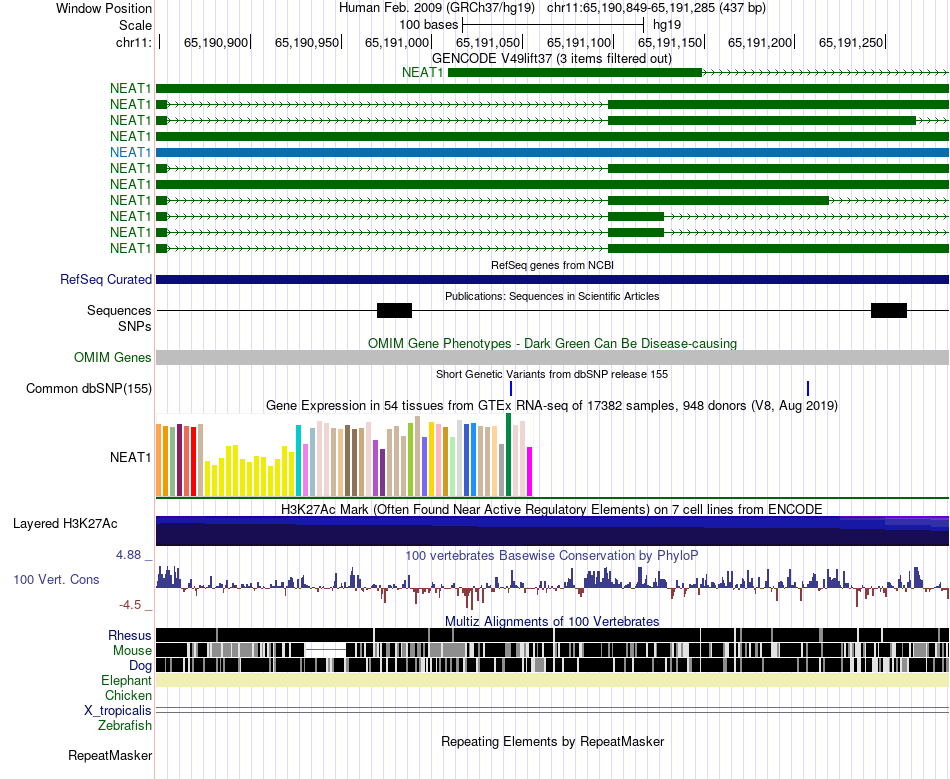Click the rightmost black block in Sequences track
The width and height of the screenshot is (950, 779).
pyautogui.click(x=889, y=310)
